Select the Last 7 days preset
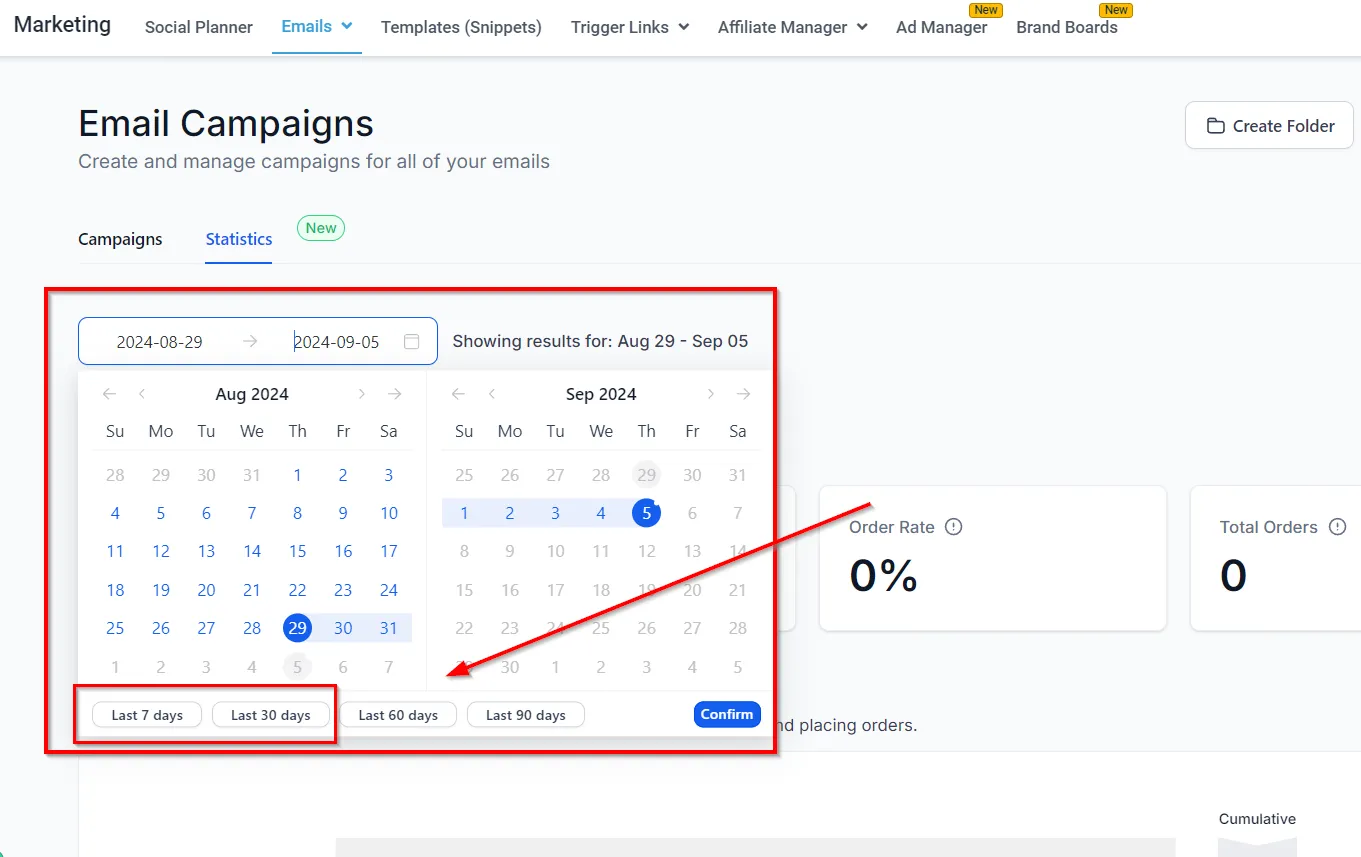 [x=147, y=715]
